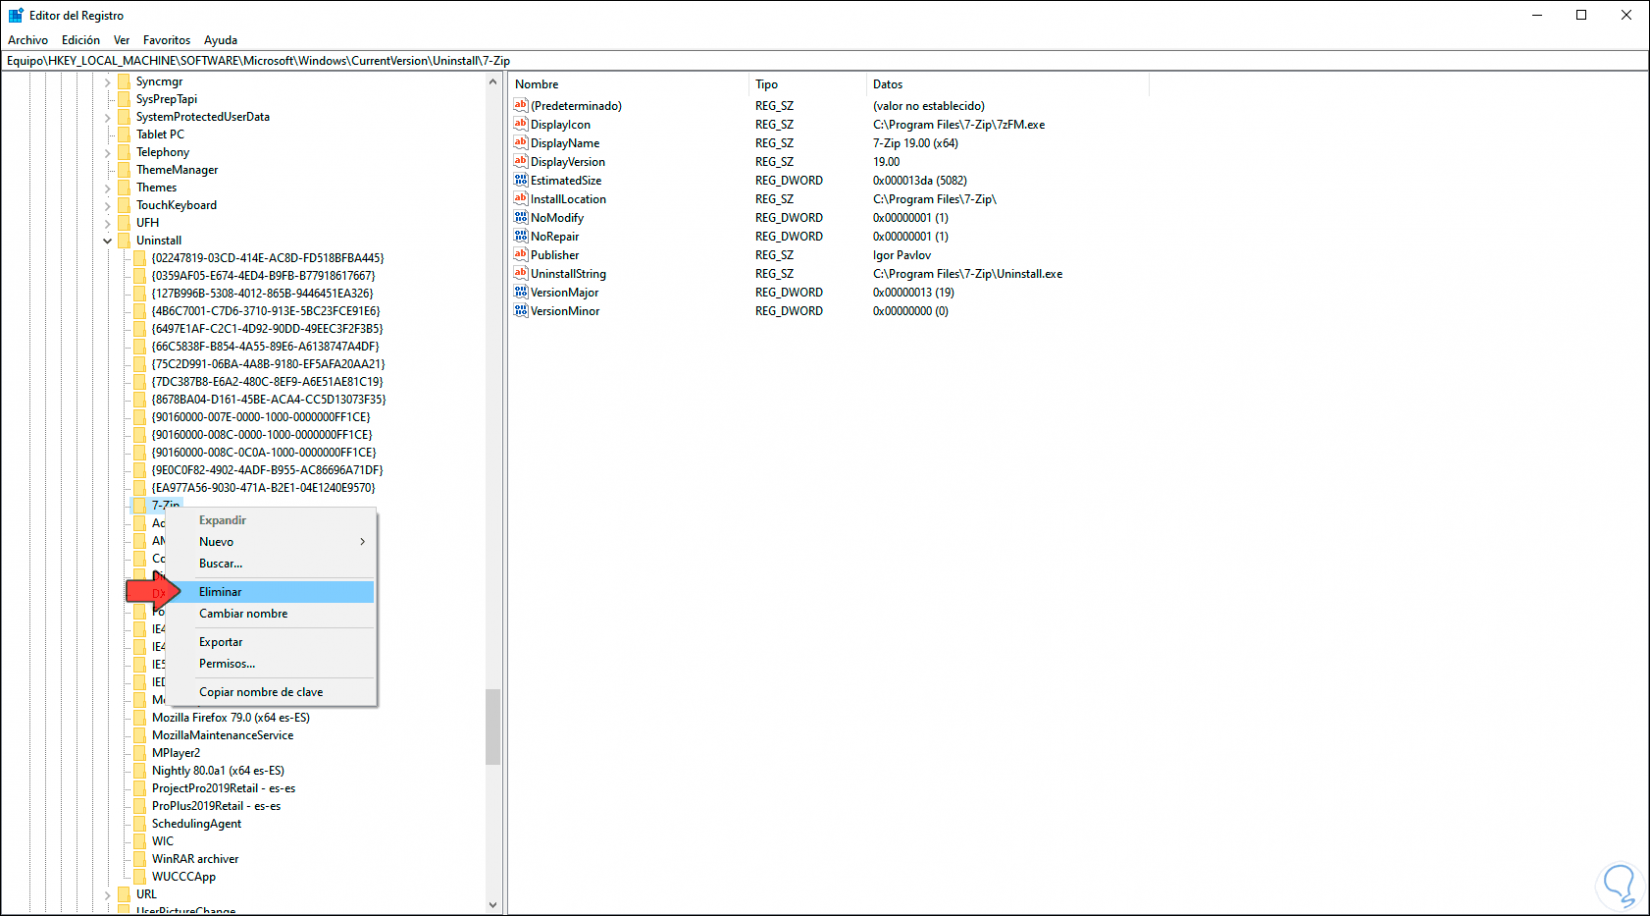The image size is (1650, 916).
Task: Open the Ver menu
Action: [x=122, y=40]
